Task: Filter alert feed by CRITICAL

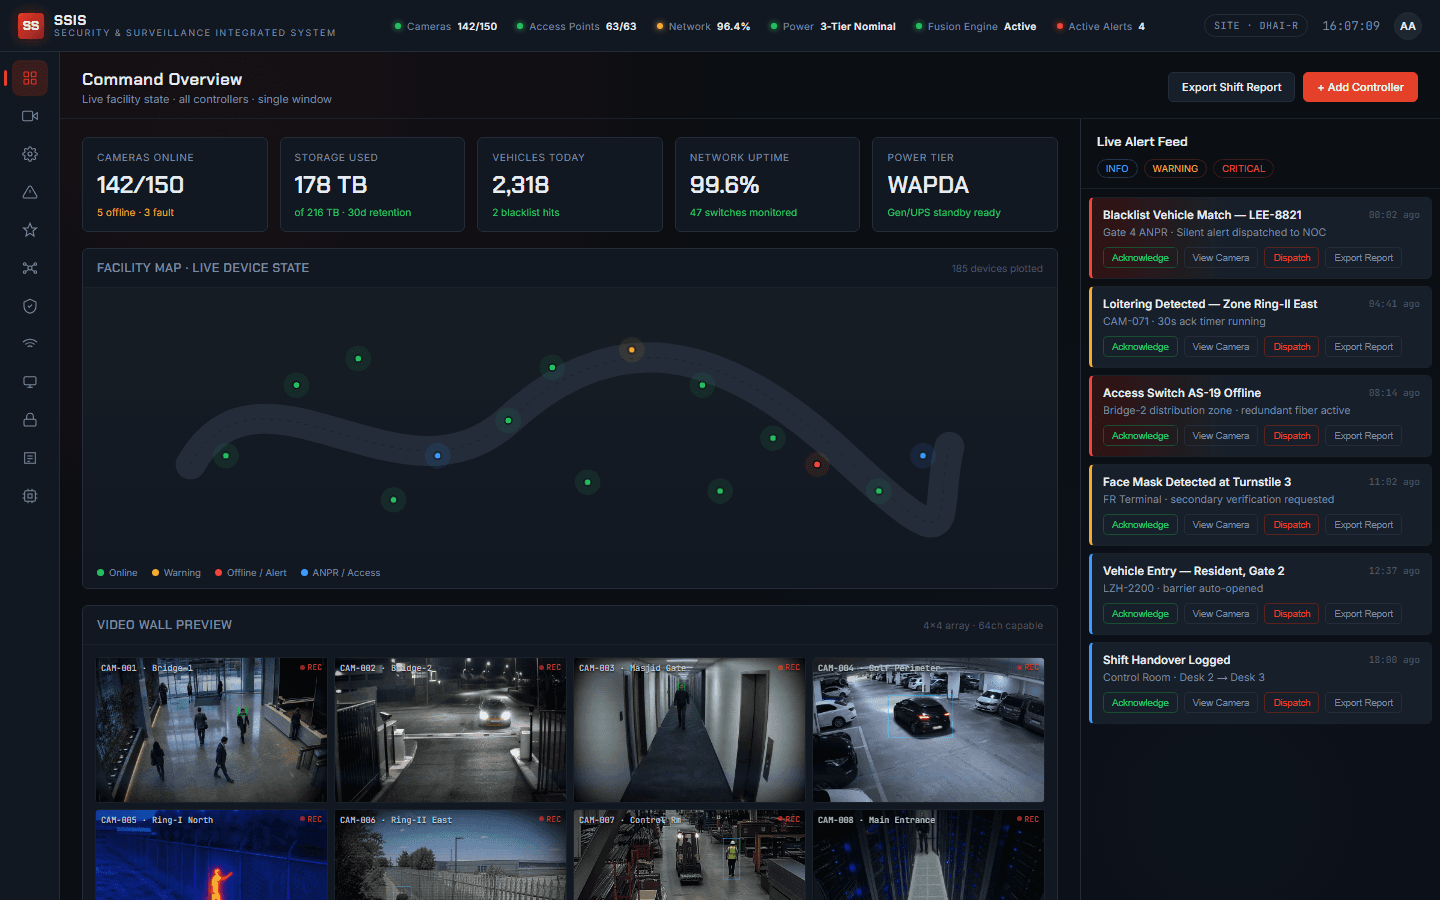Action: tap(1244, 169)
